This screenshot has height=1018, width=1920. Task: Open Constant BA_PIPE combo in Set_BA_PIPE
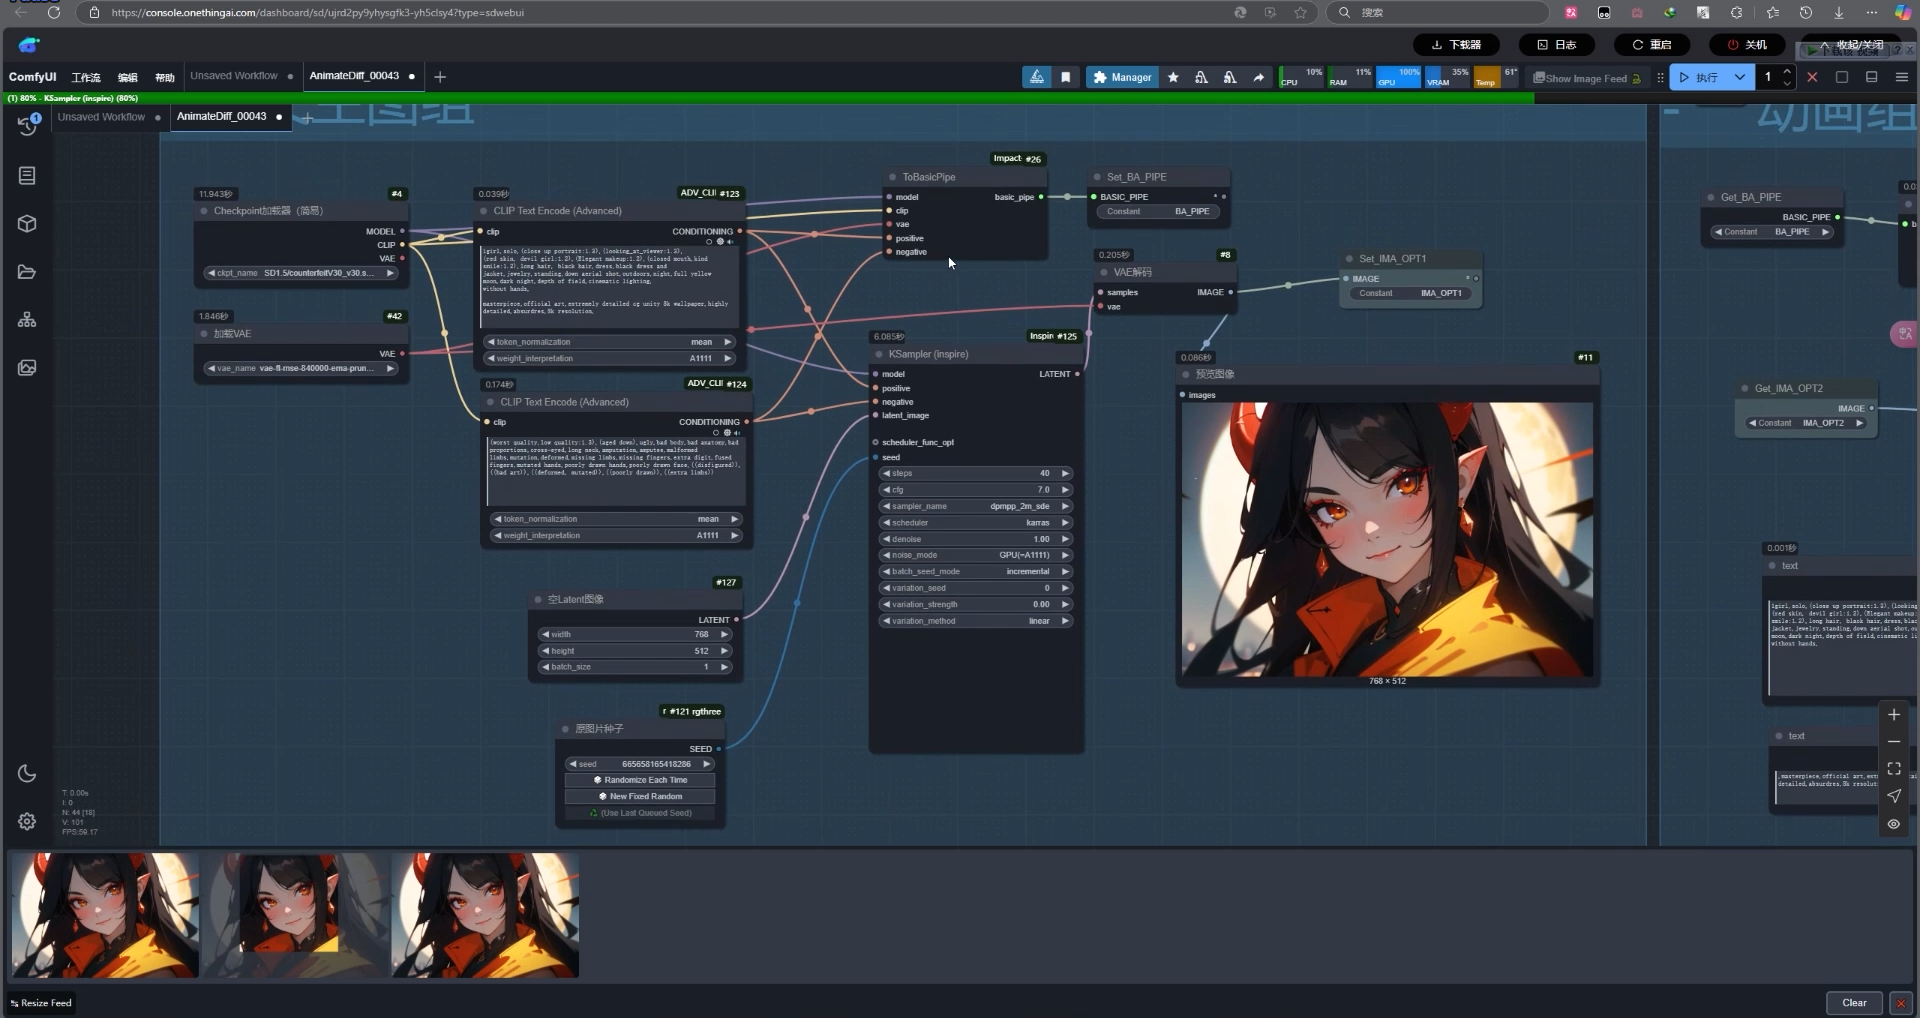pos(1158,212)
